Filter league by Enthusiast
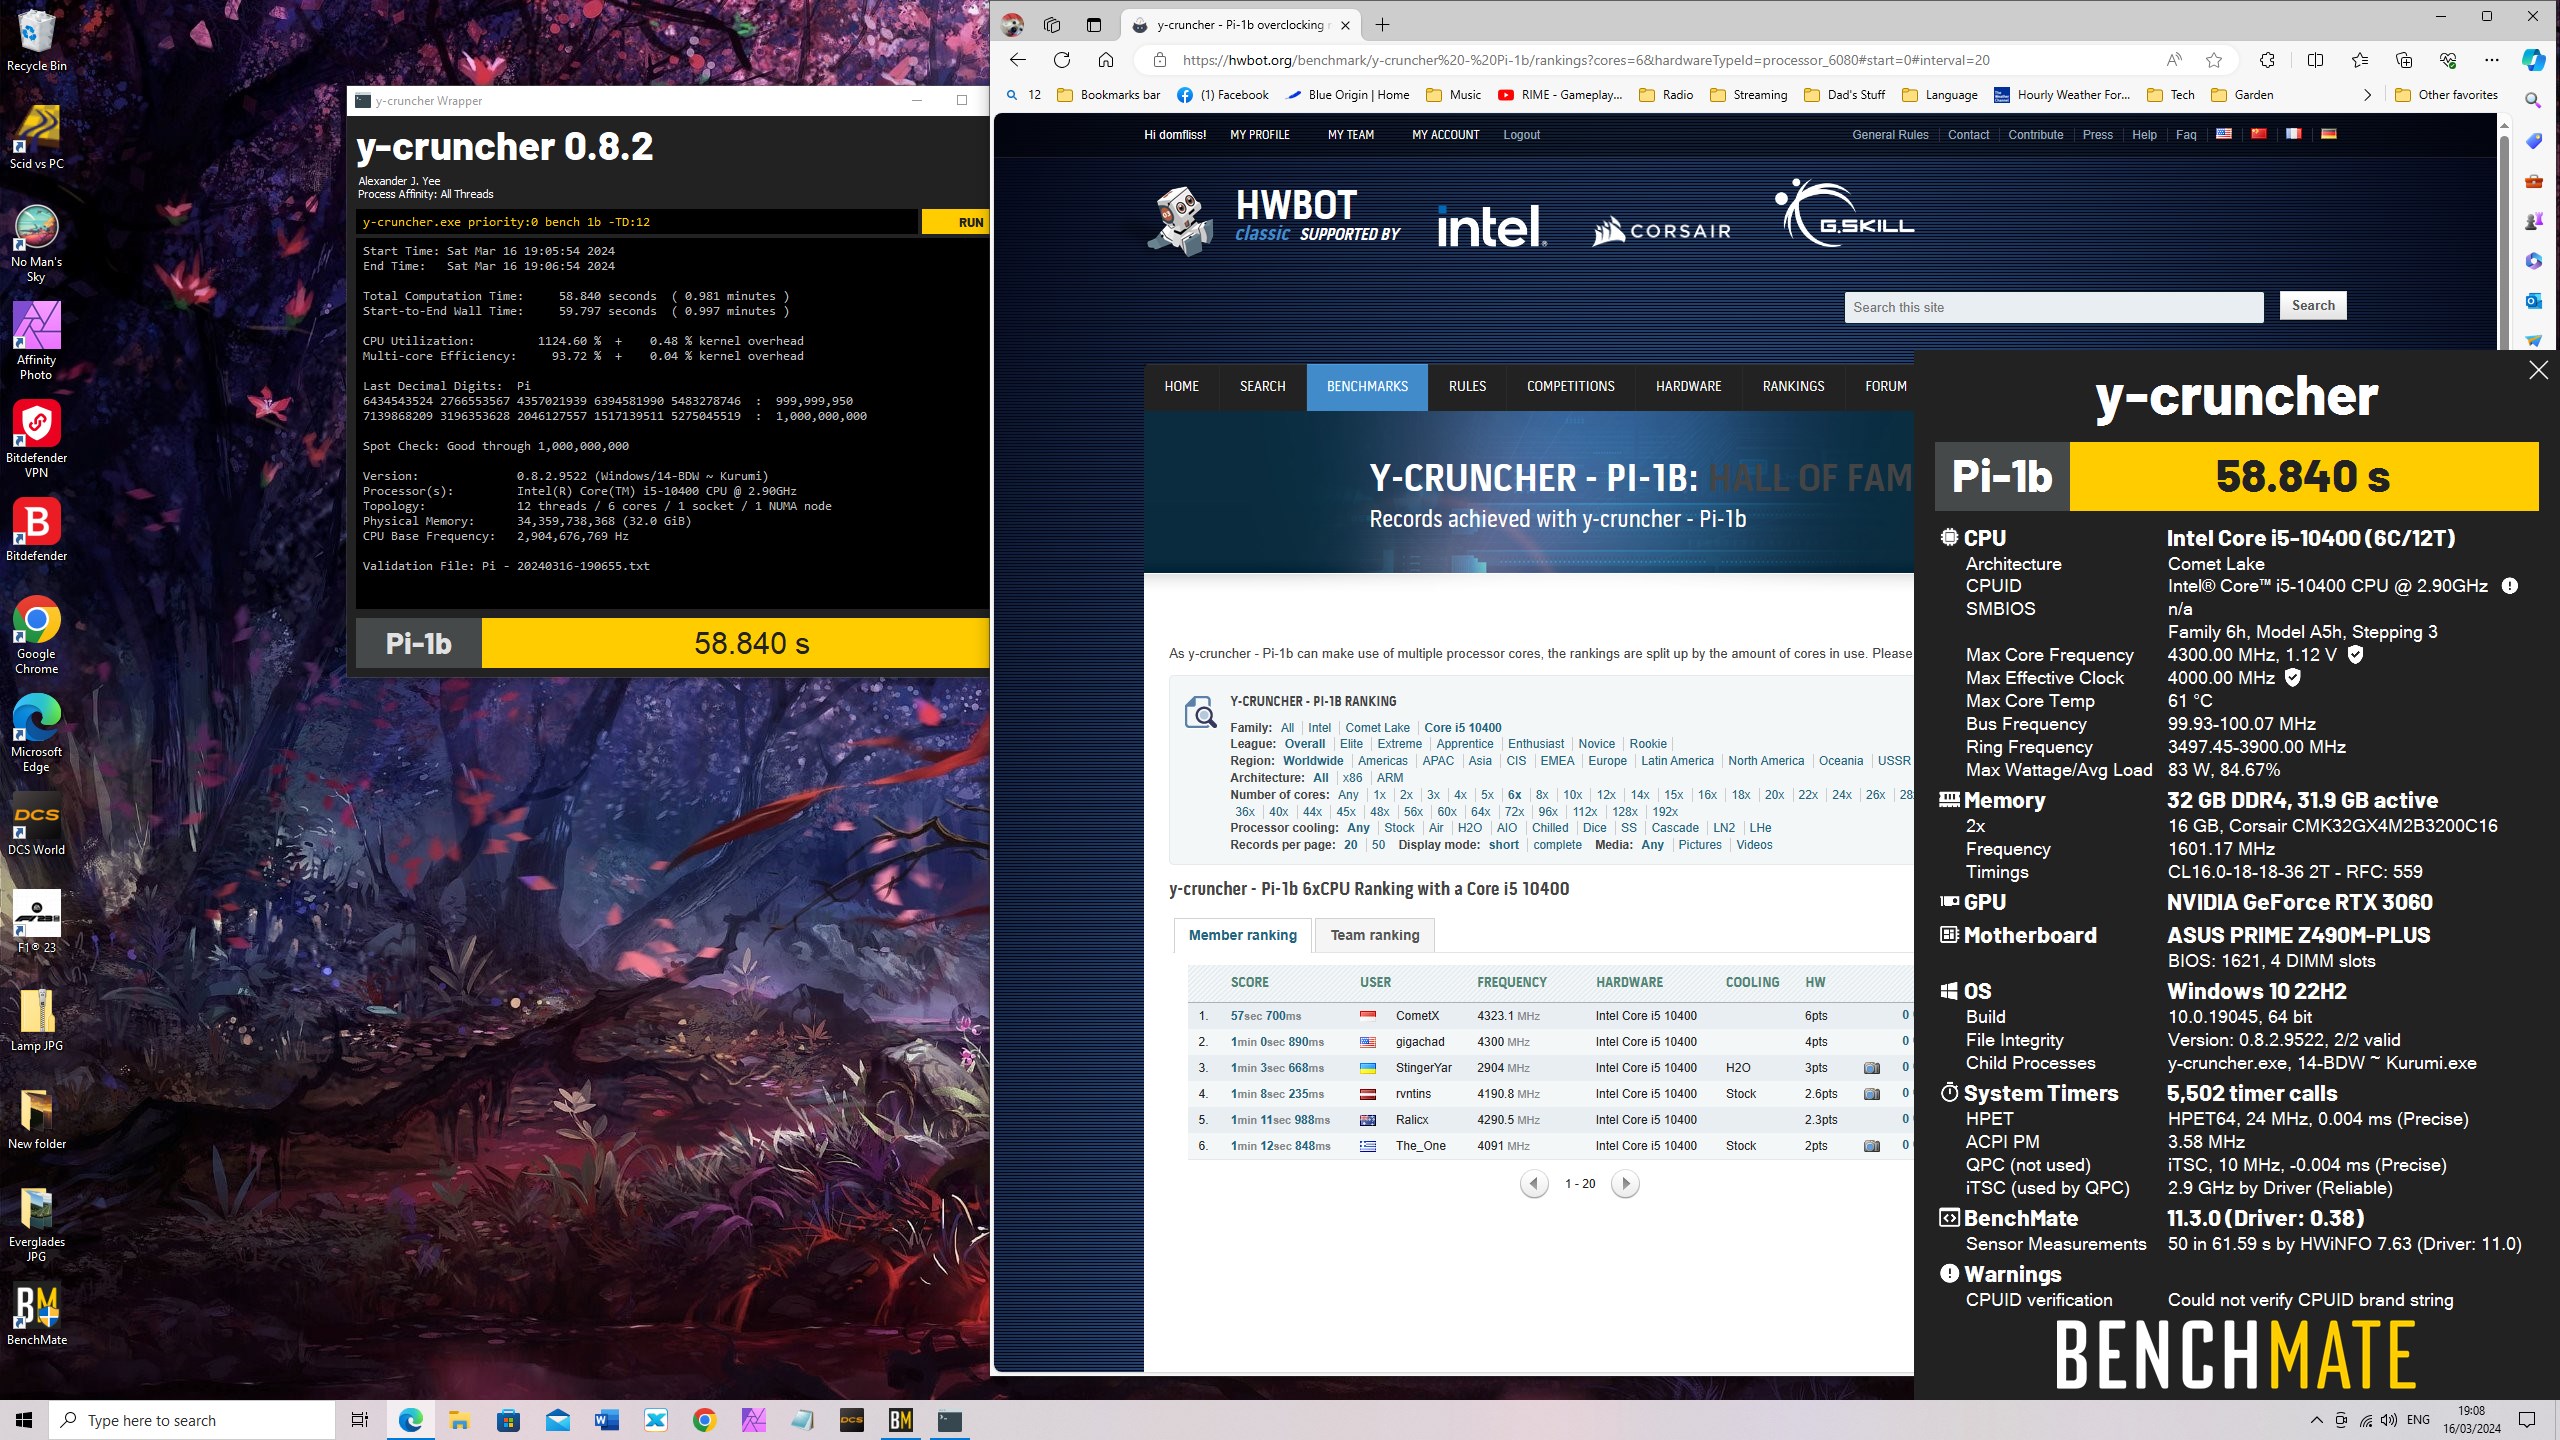 [1535, 744]
